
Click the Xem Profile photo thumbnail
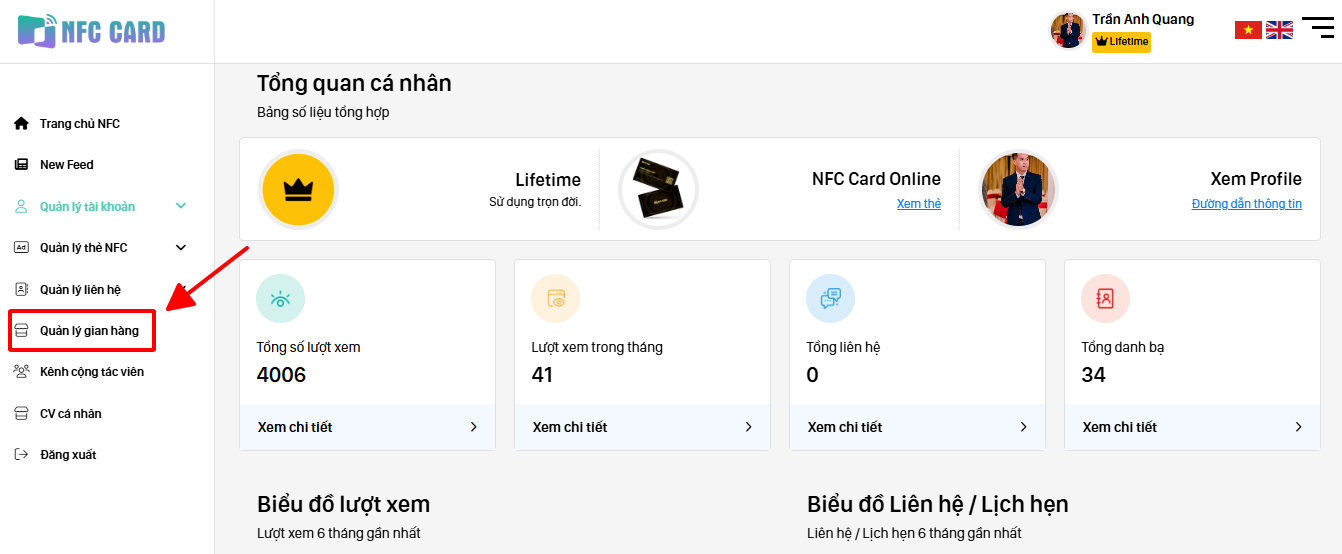pyautogui.click(x=1018, y=189)
